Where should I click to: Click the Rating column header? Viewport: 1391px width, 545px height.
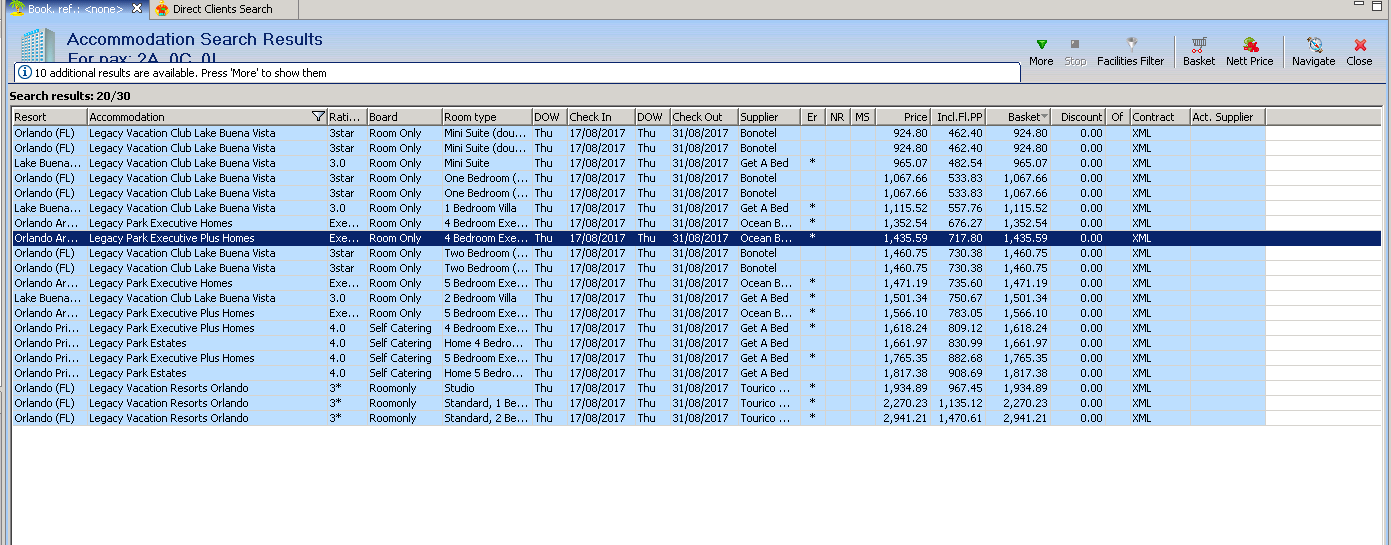[346, 117]
